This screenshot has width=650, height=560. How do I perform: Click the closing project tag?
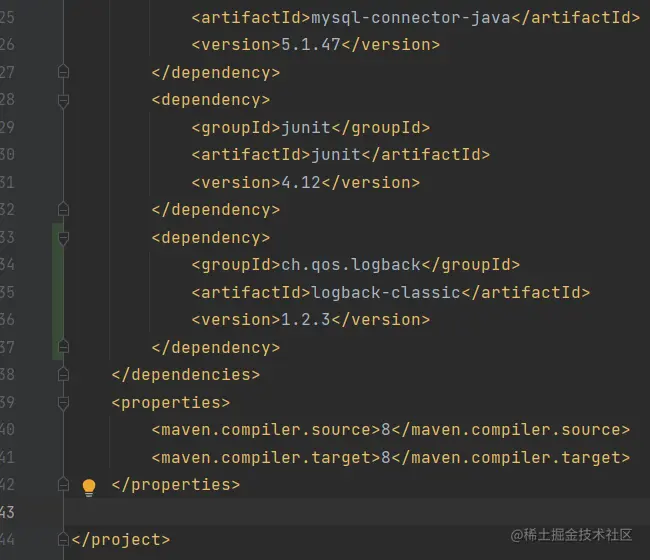tap(121, 540)
